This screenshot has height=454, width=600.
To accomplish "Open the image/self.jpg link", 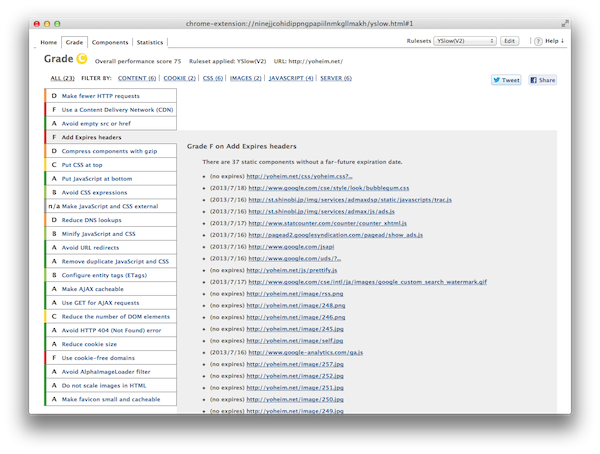I will [x=295, y=341].
